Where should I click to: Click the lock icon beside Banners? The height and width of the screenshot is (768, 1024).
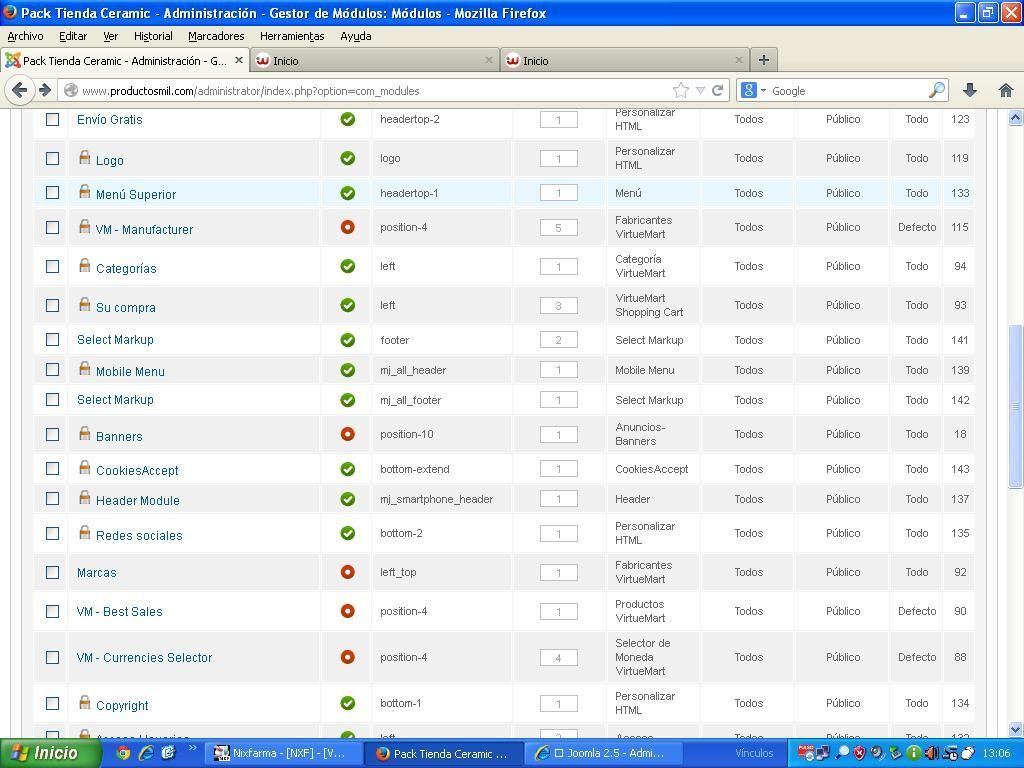pos(84,434)
